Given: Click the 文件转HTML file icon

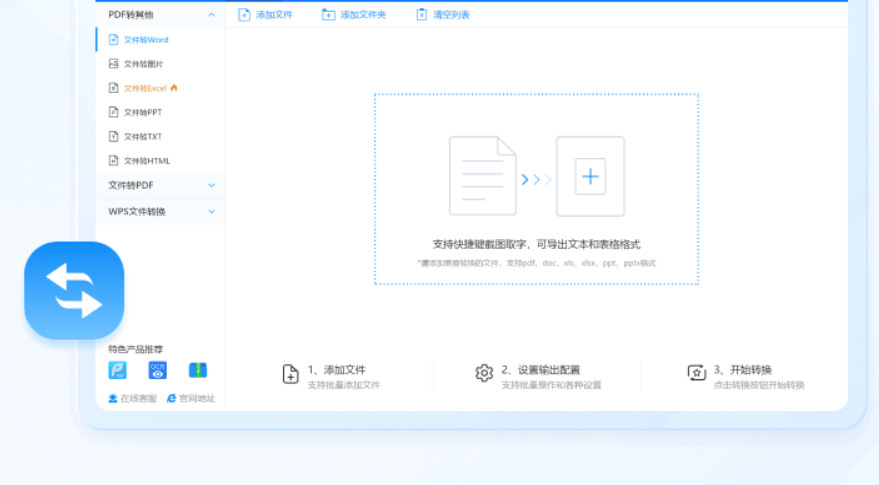Looking at the screenshot, I should [114, 160].
